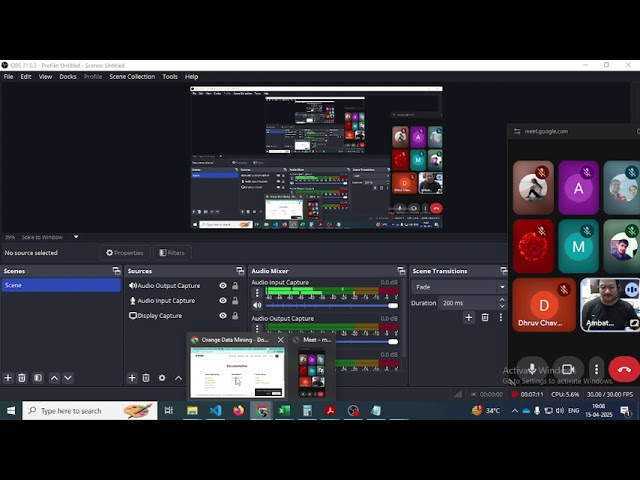Viewport: 640px width, 480px height.
Task: Add a scene transition with plus icon
Action: coord(469,318)
